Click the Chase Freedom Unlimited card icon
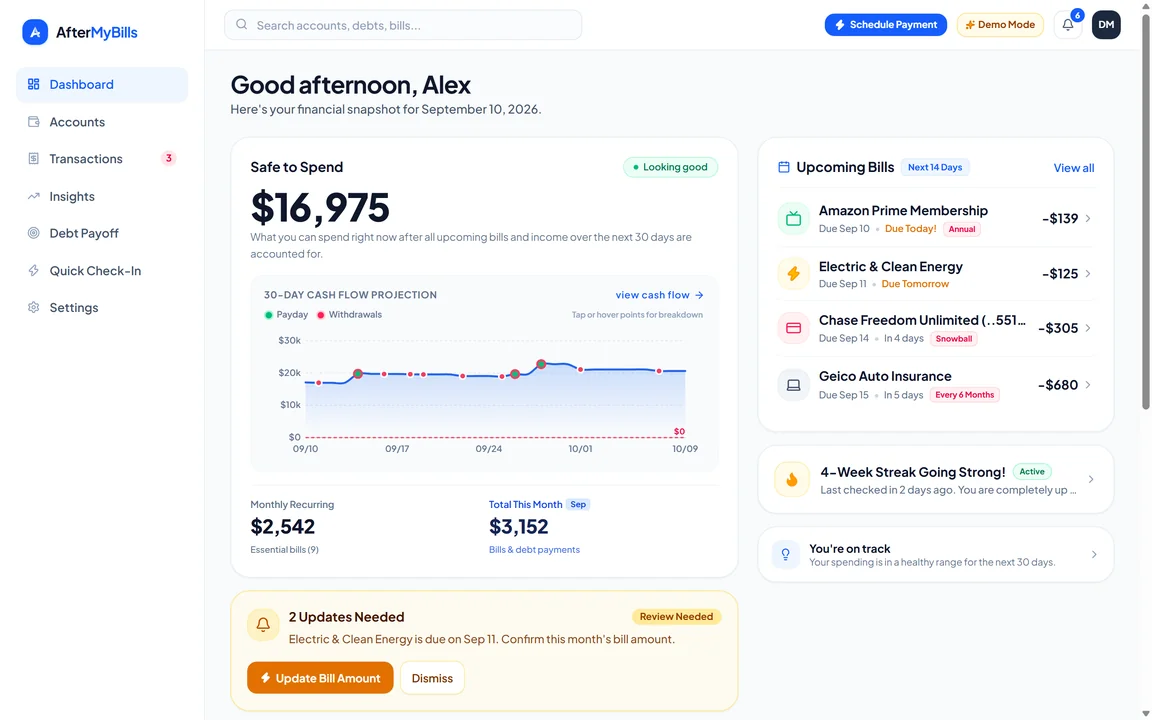The height and width of the screenshot is (720, 1152). pos(793,328)
